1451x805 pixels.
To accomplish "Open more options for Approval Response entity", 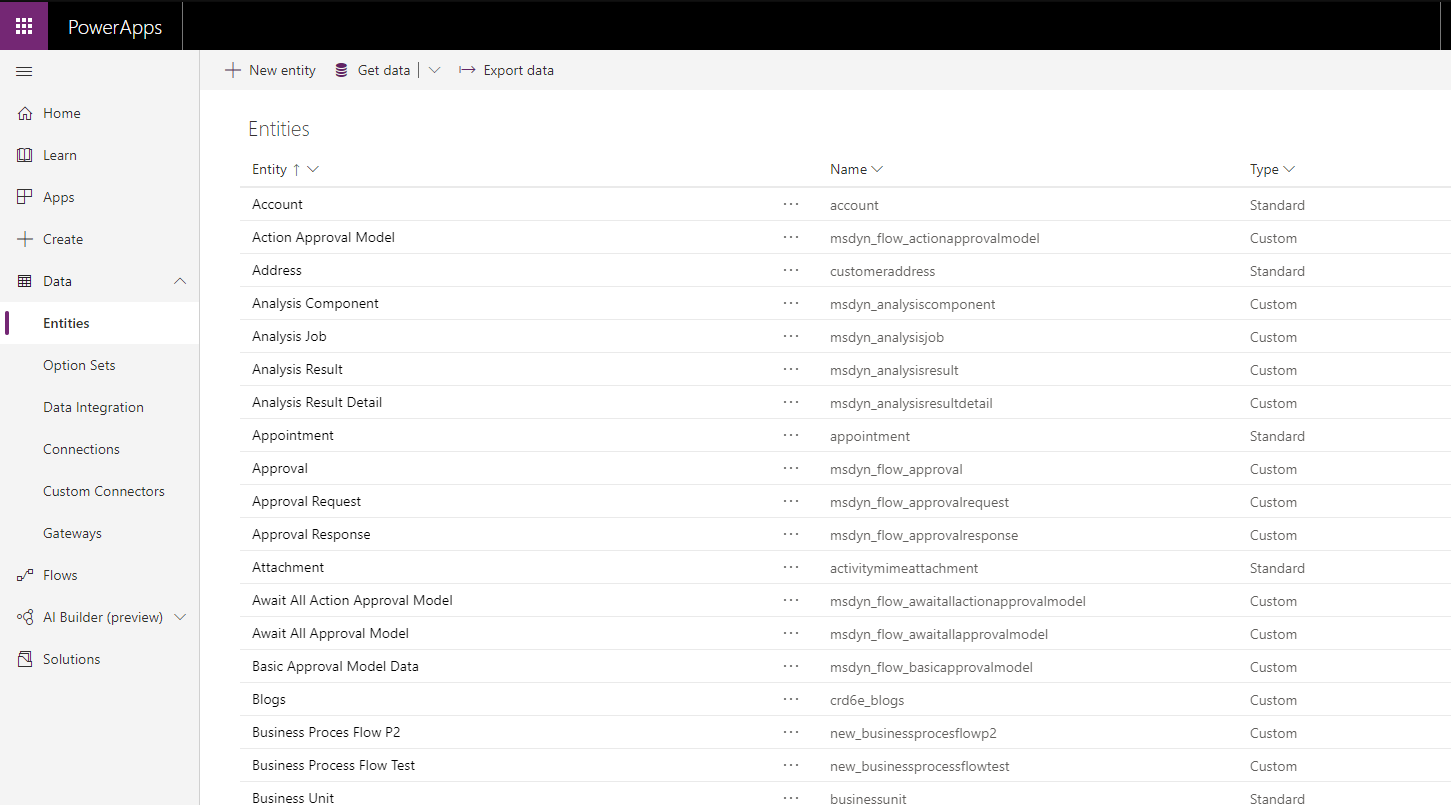I will click(791, 534).
